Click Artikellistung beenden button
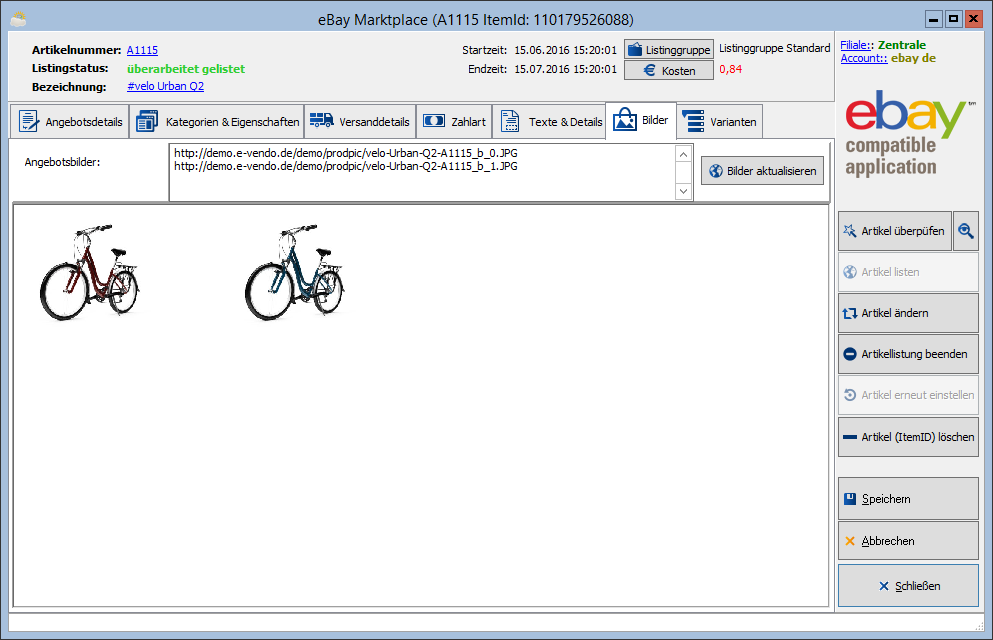The image size is (993, 640). click(908, 354)
